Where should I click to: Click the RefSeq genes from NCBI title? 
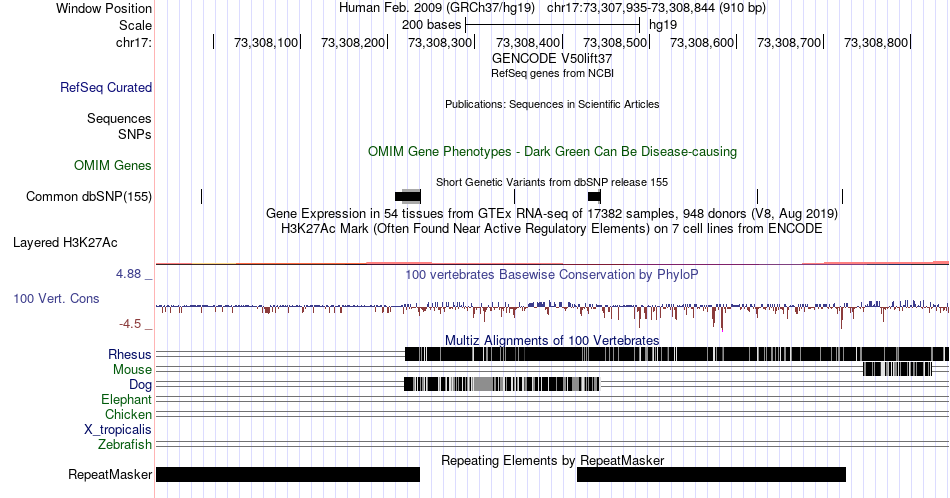(552, 73)
